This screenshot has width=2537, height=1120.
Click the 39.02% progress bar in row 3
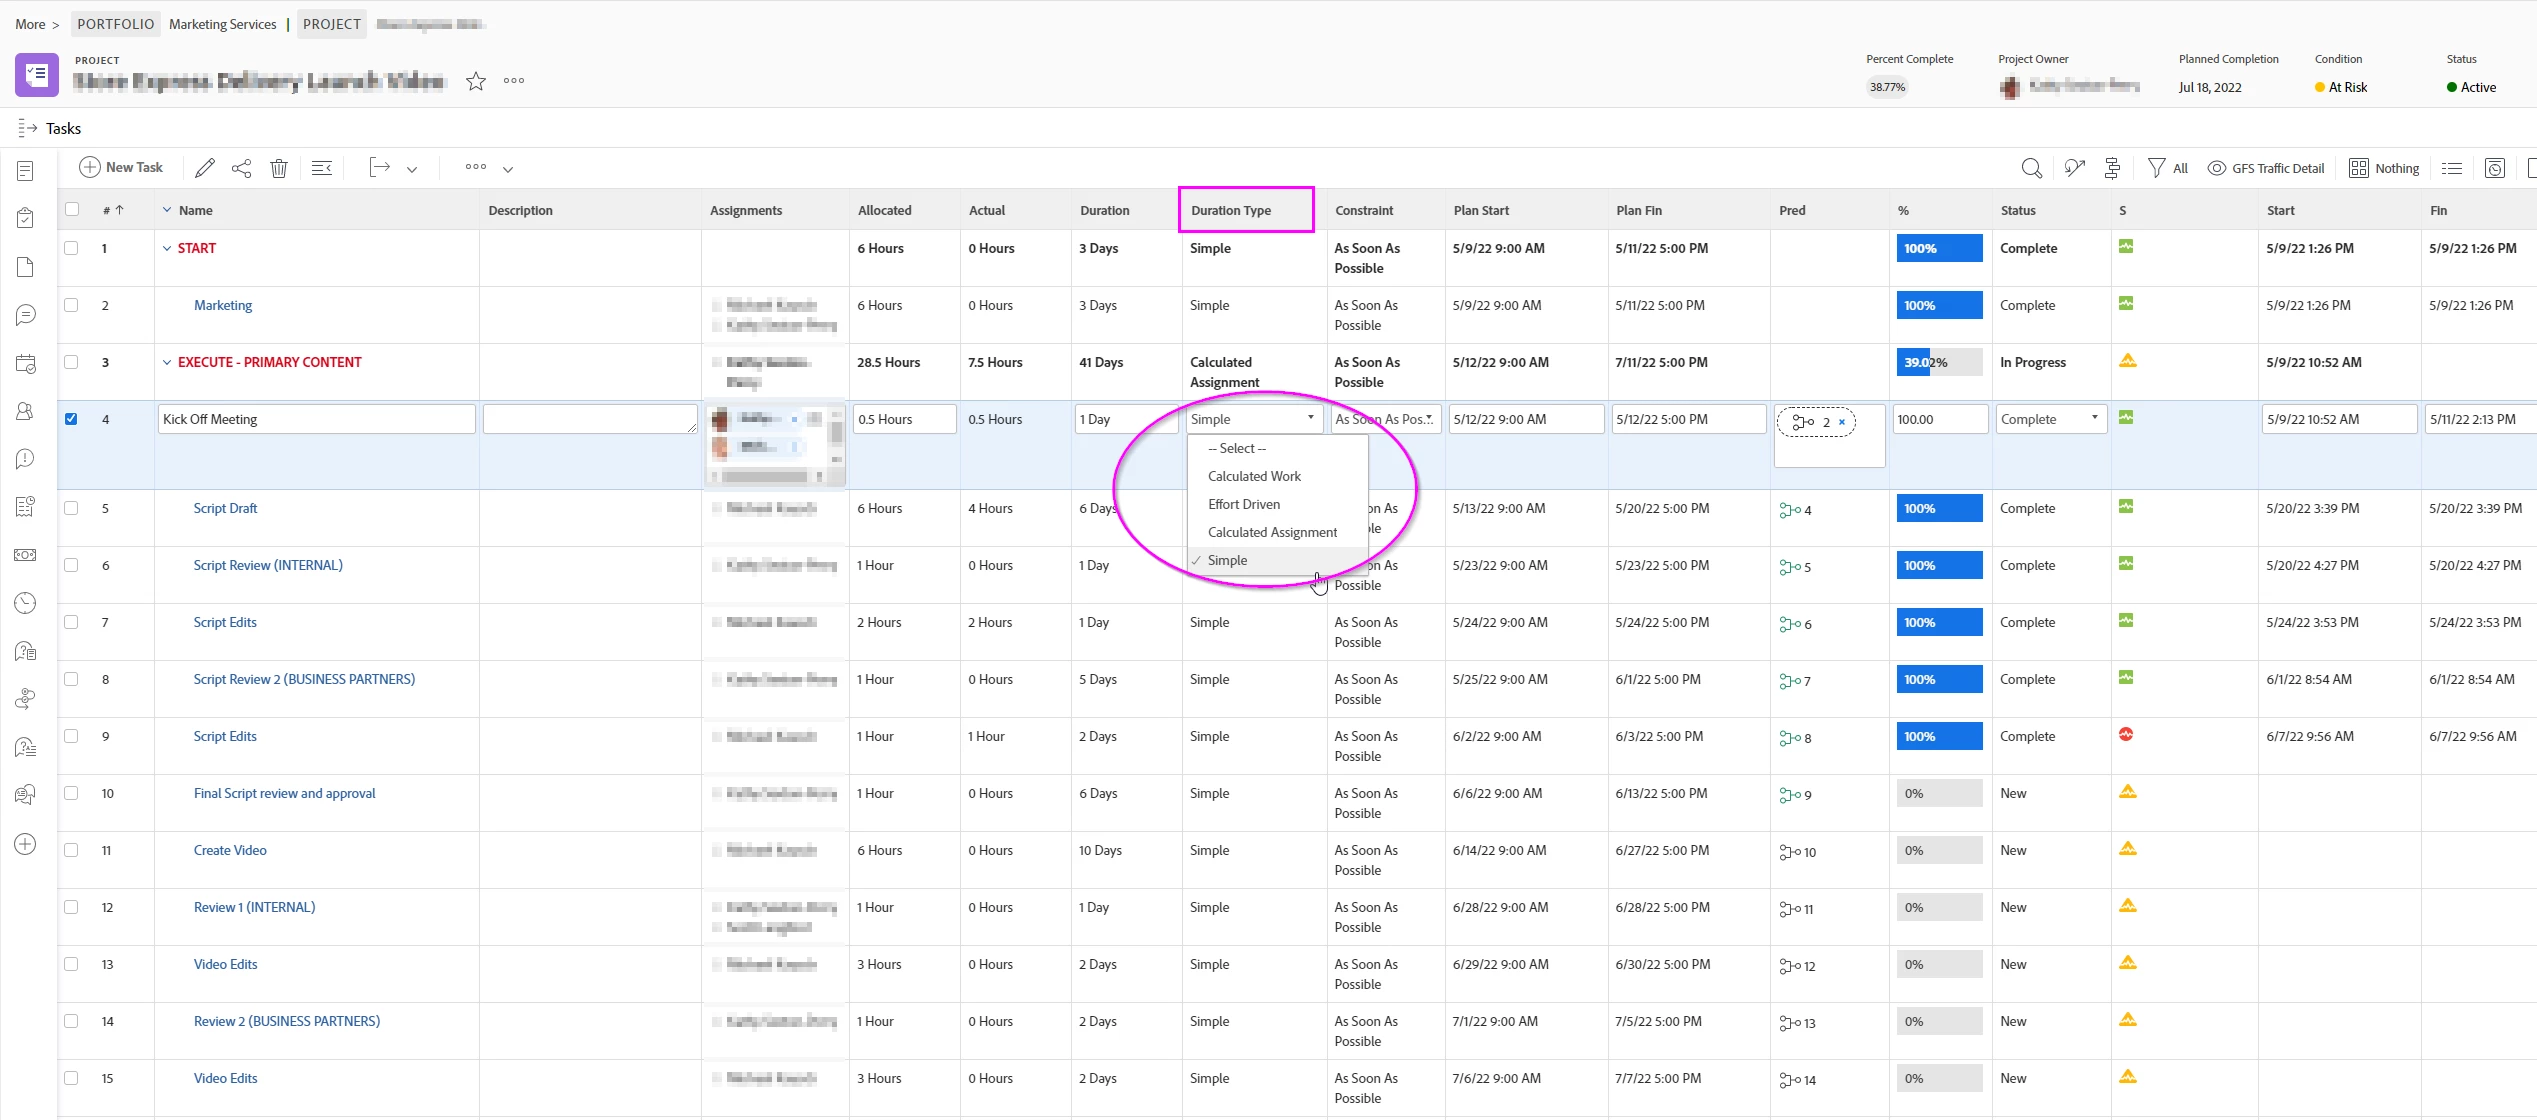click(x=1938, y=362)
